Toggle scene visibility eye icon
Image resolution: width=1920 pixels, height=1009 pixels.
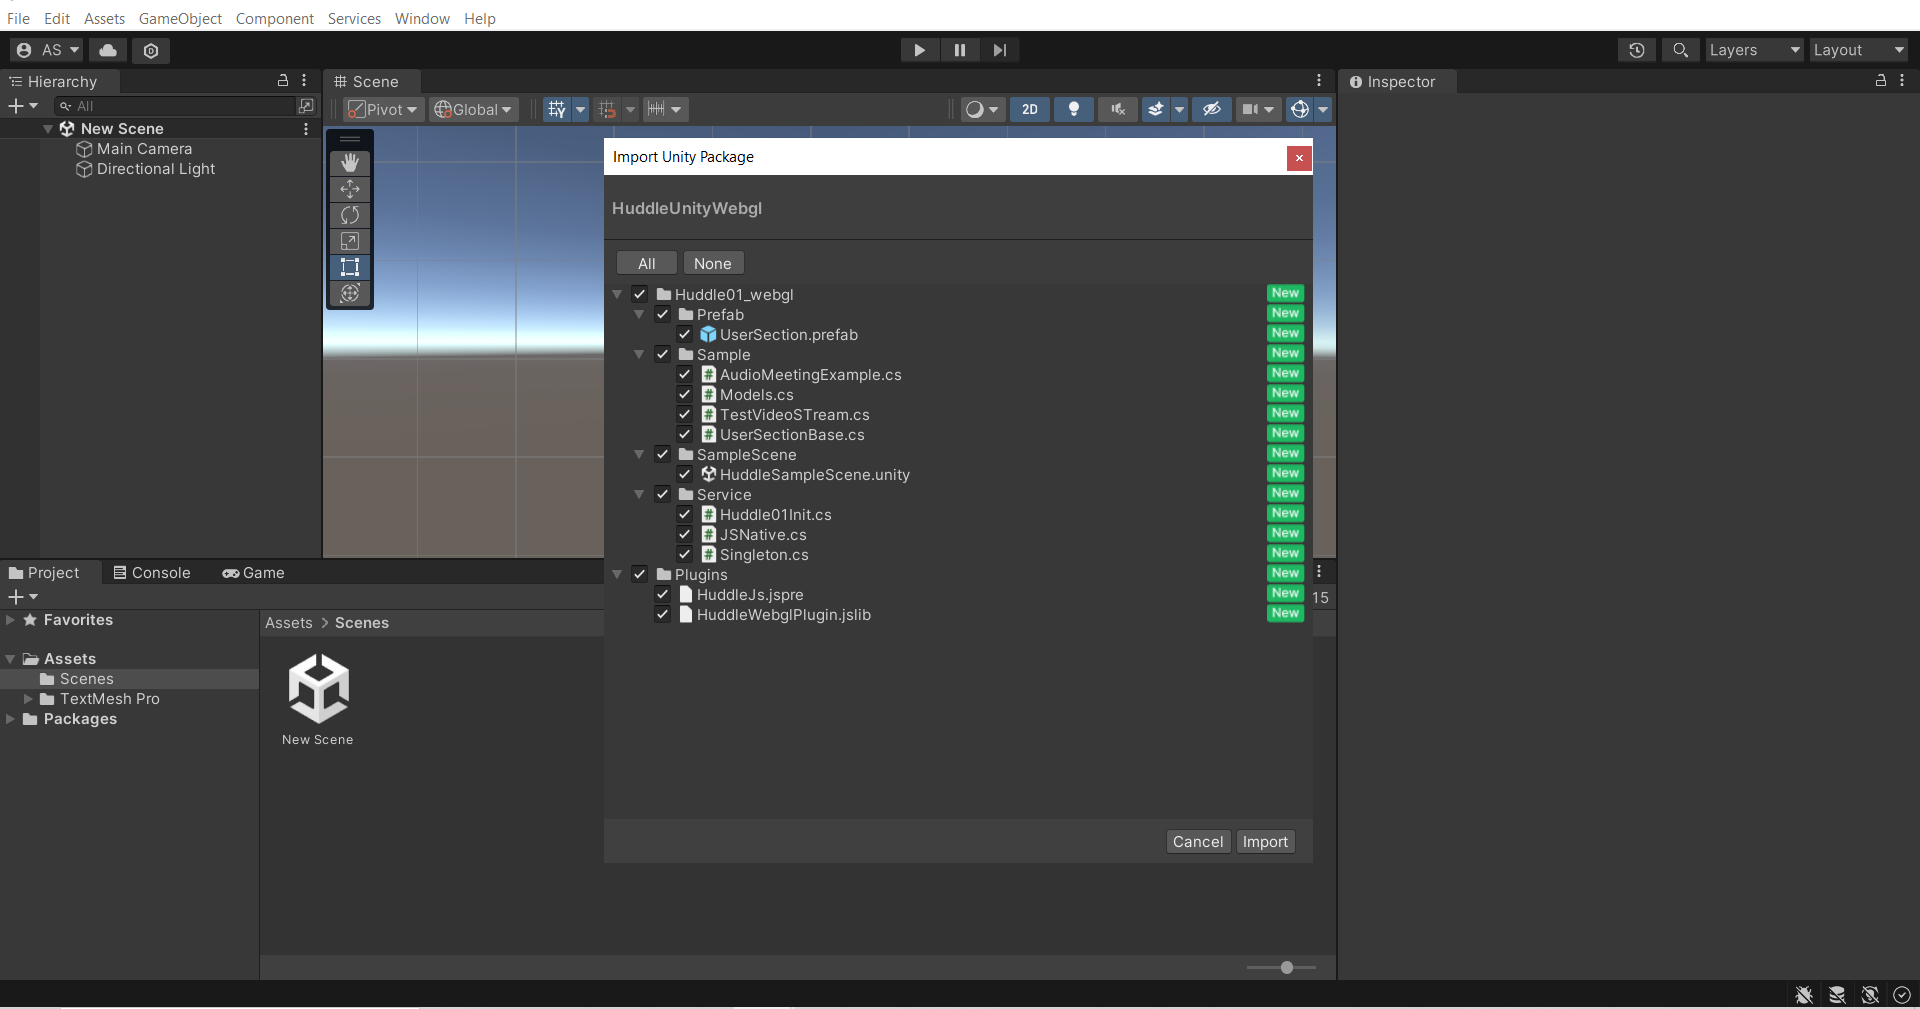click(x=1212, y=110)
